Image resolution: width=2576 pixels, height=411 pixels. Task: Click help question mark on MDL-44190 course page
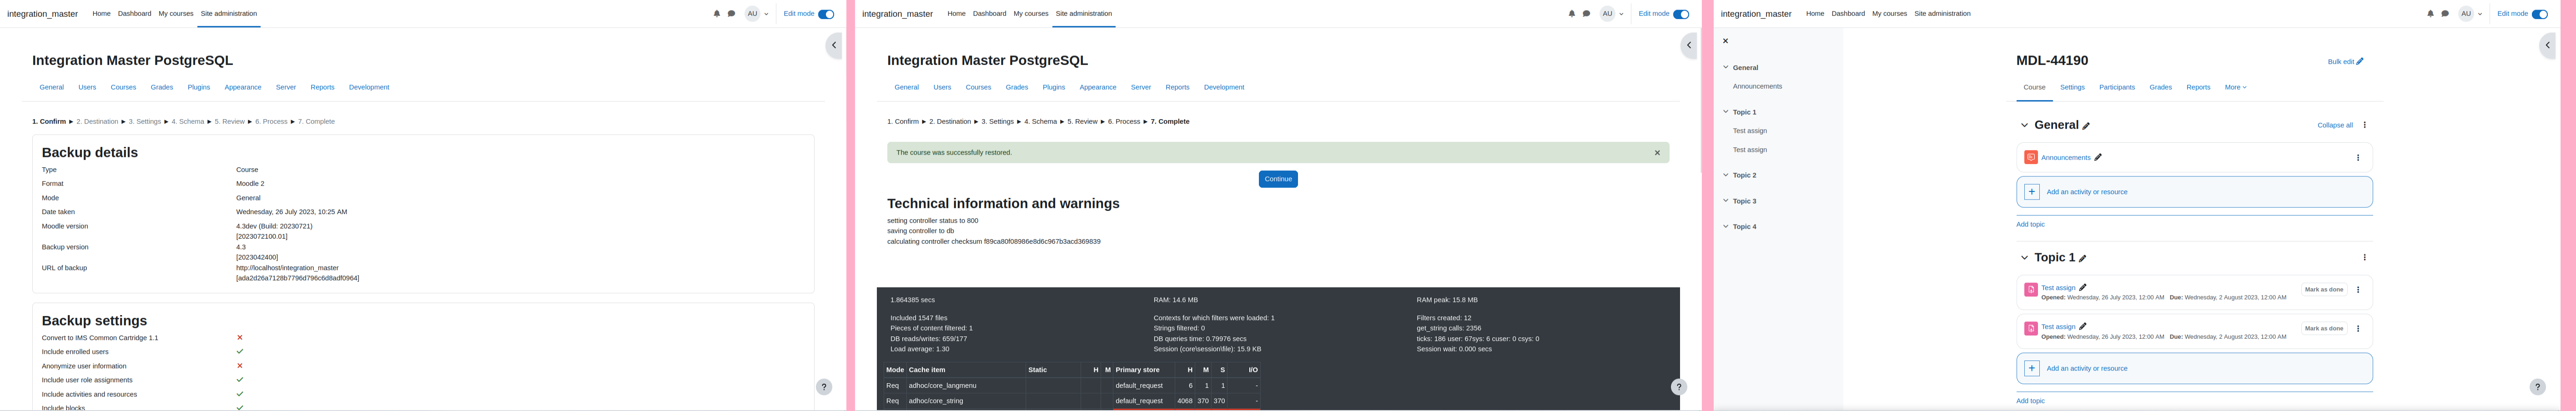pos(2538,387)
